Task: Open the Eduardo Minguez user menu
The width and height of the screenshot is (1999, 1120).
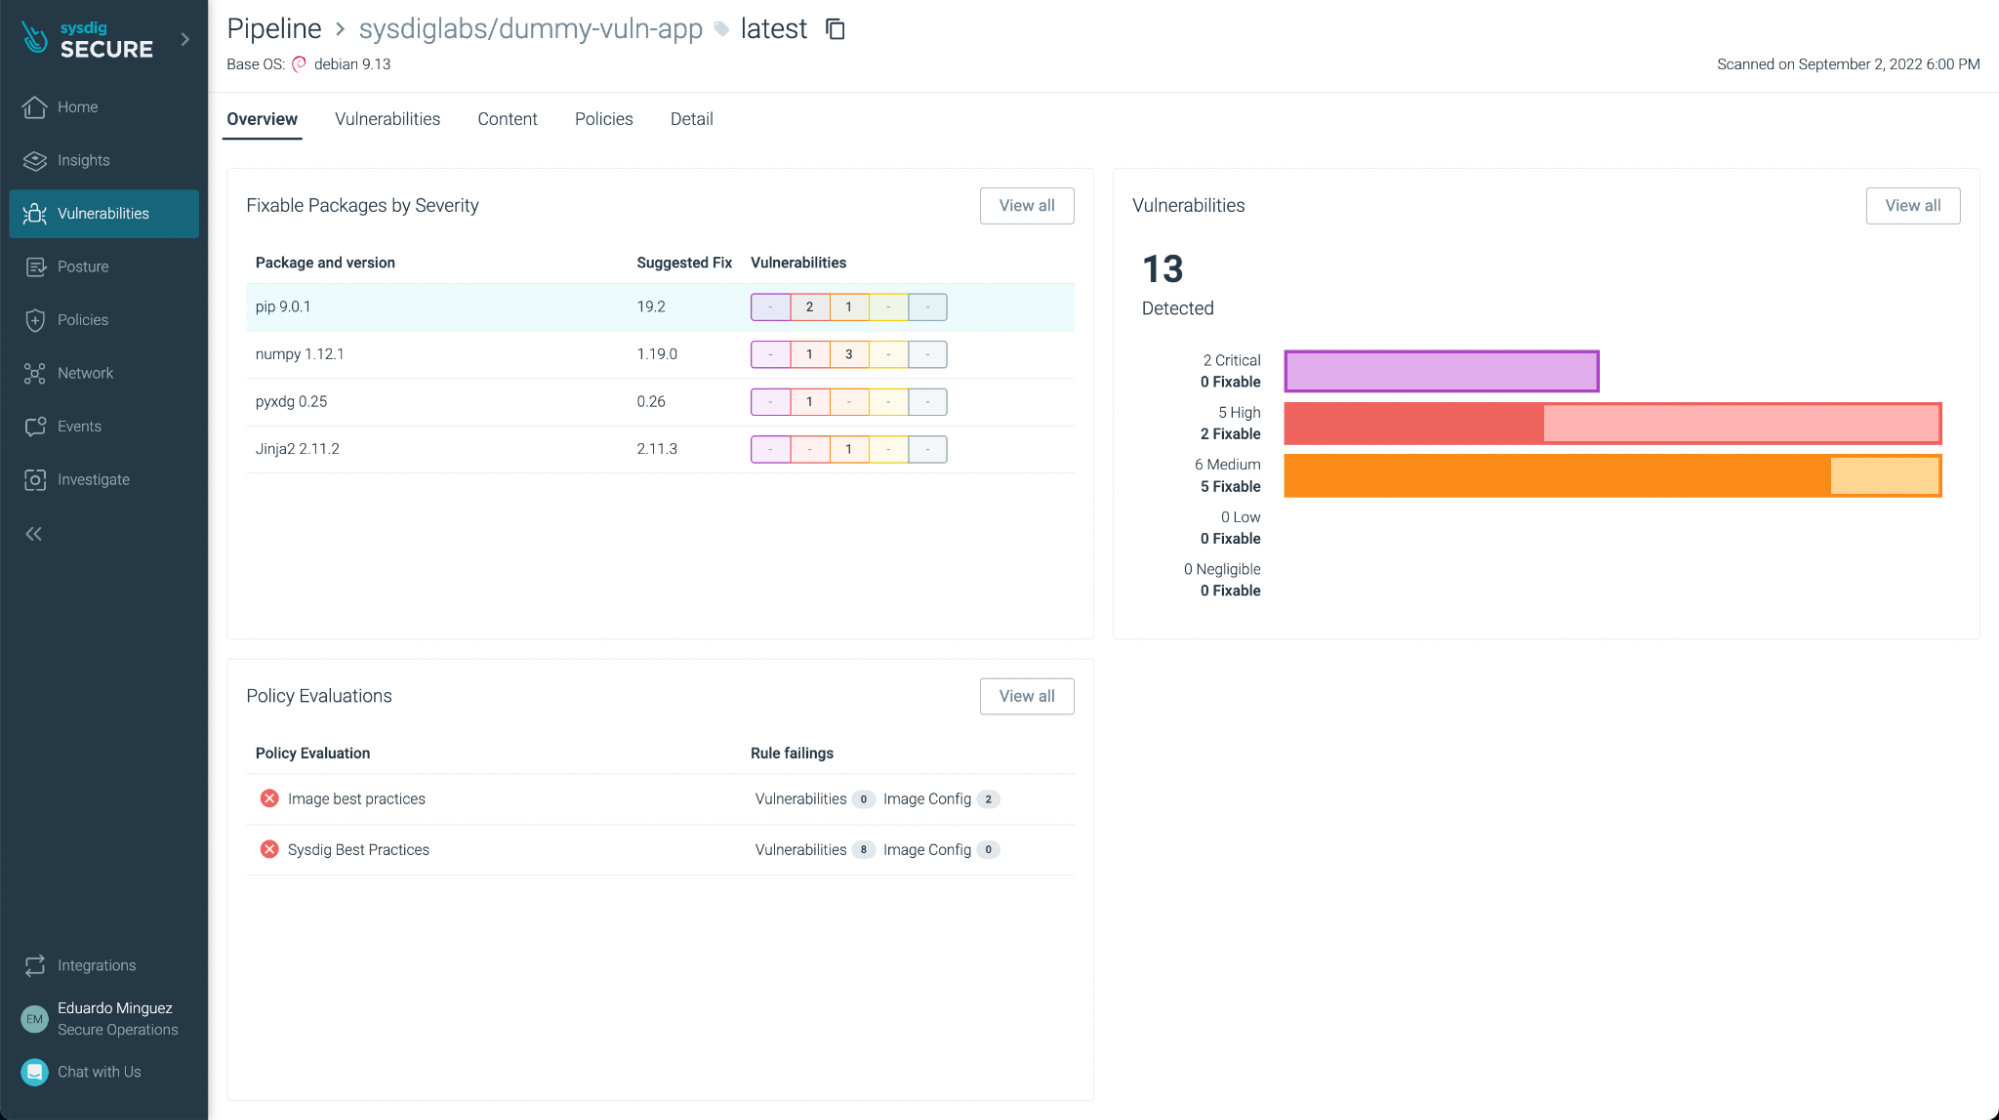Action: pos(114,1018)
